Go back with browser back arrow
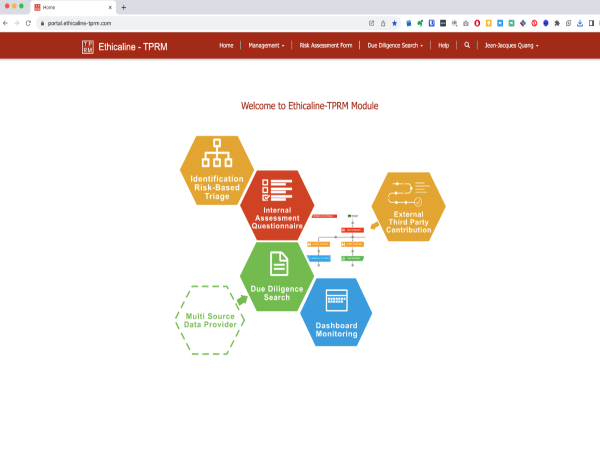 click(x=5, y=23)
